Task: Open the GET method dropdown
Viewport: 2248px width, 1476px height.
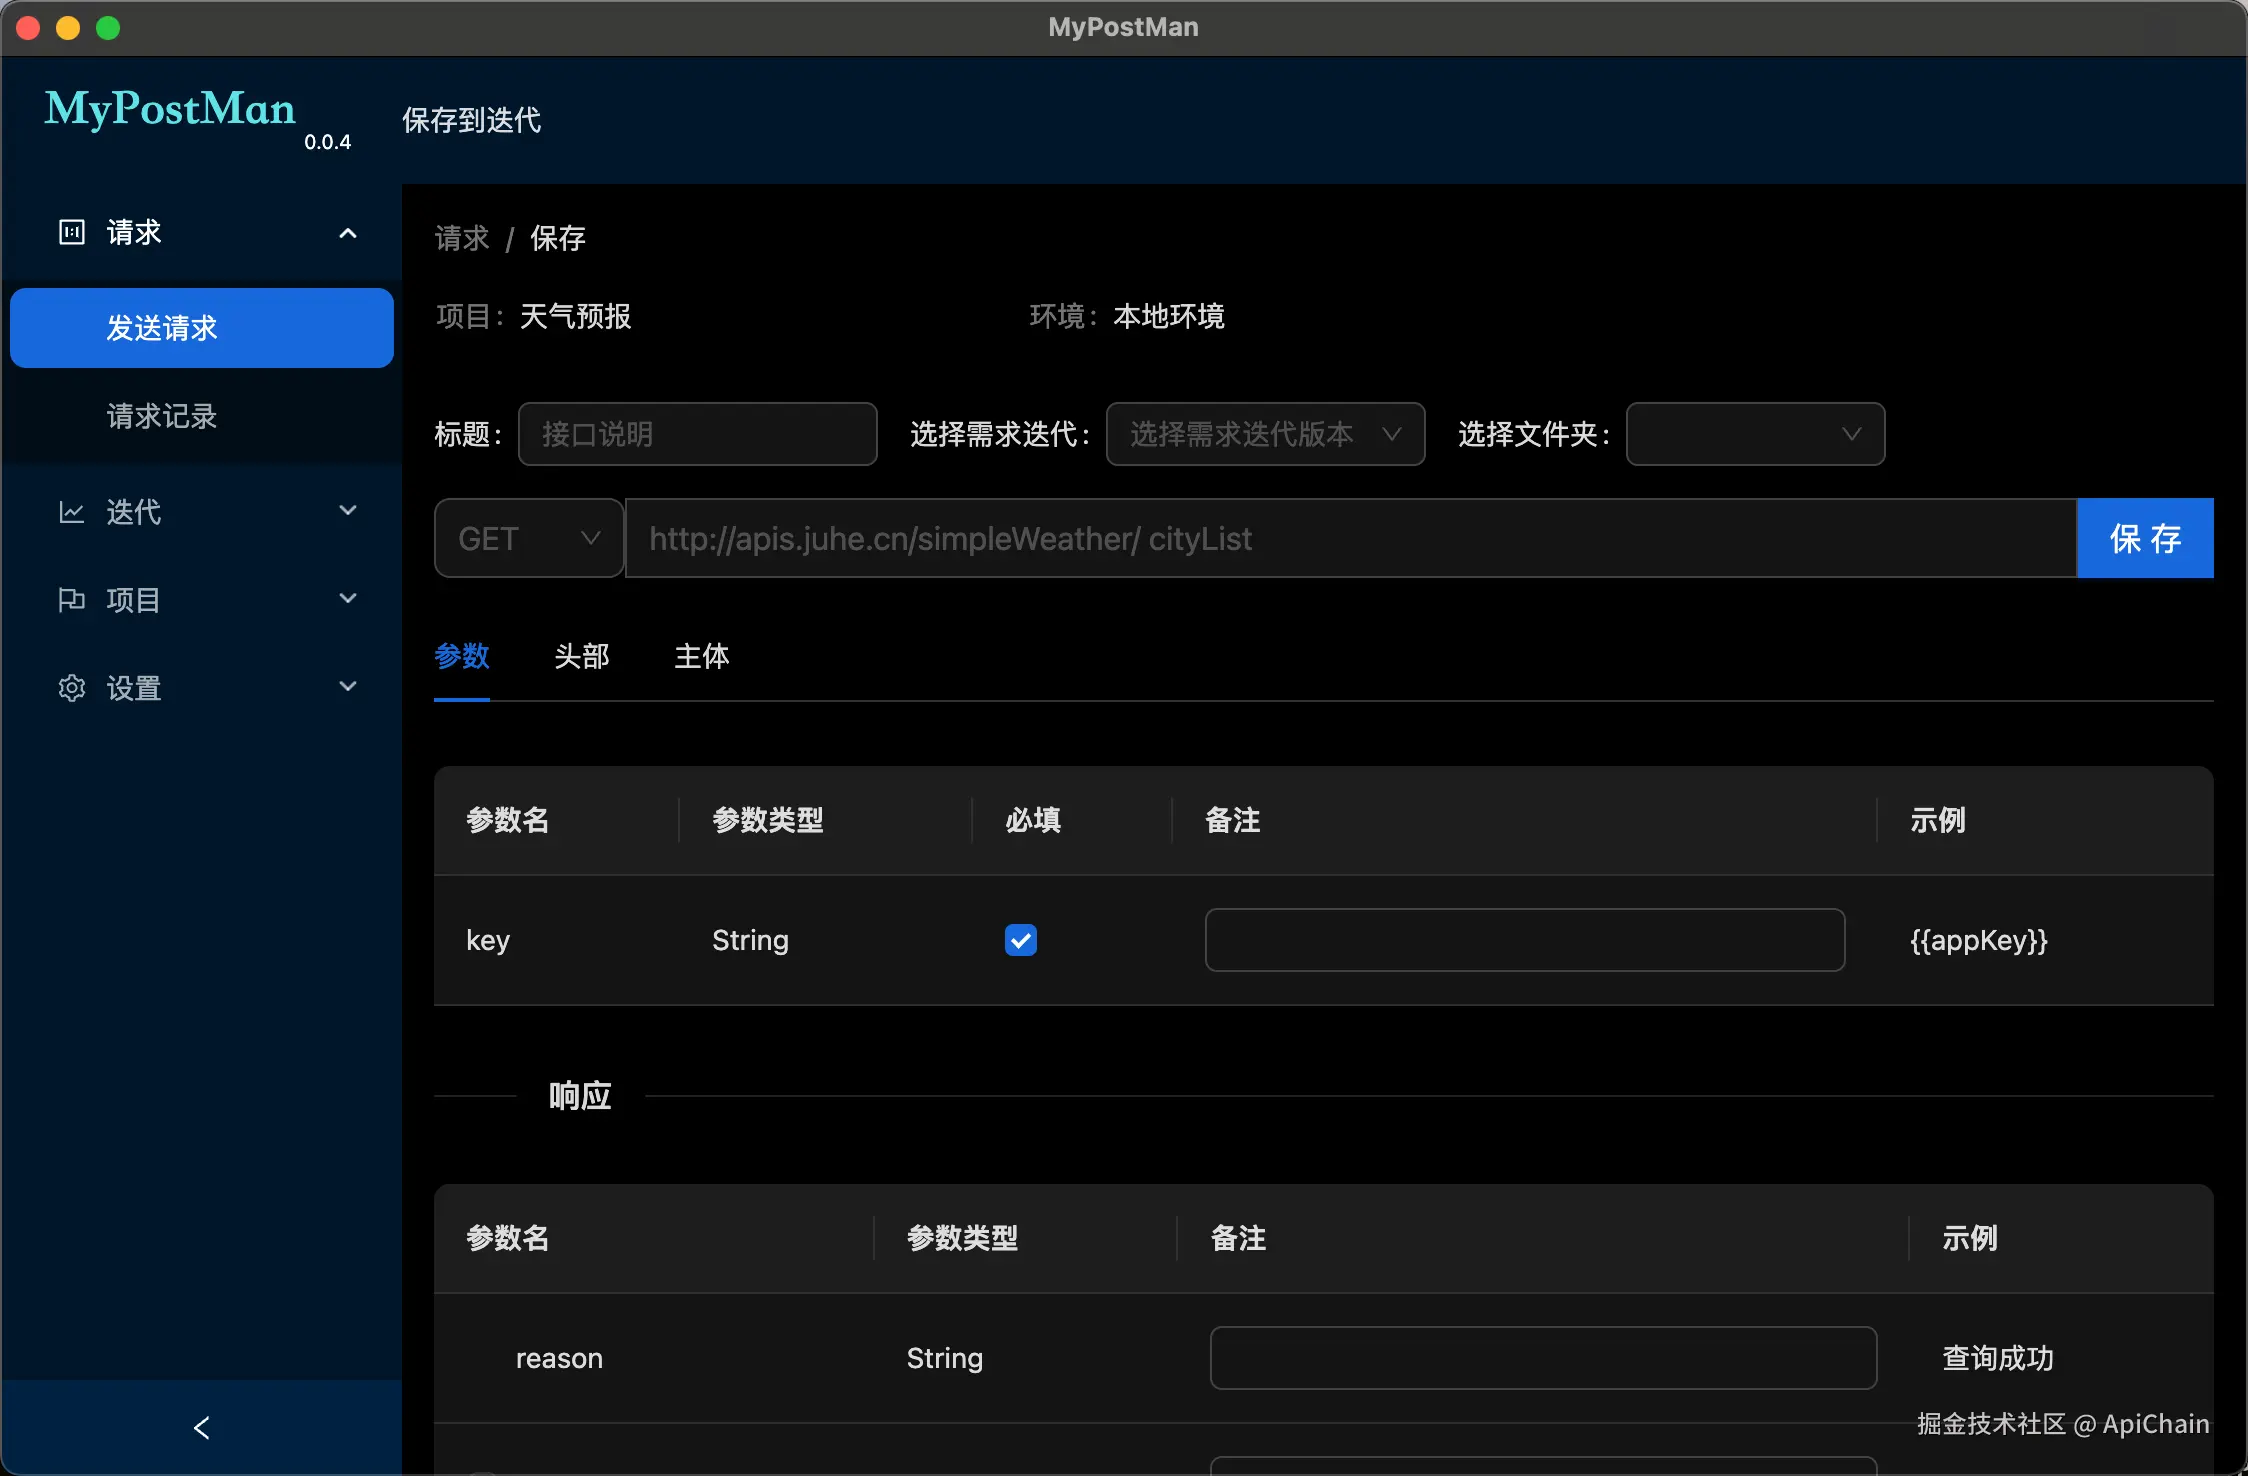Action: [x=529, y=538]
